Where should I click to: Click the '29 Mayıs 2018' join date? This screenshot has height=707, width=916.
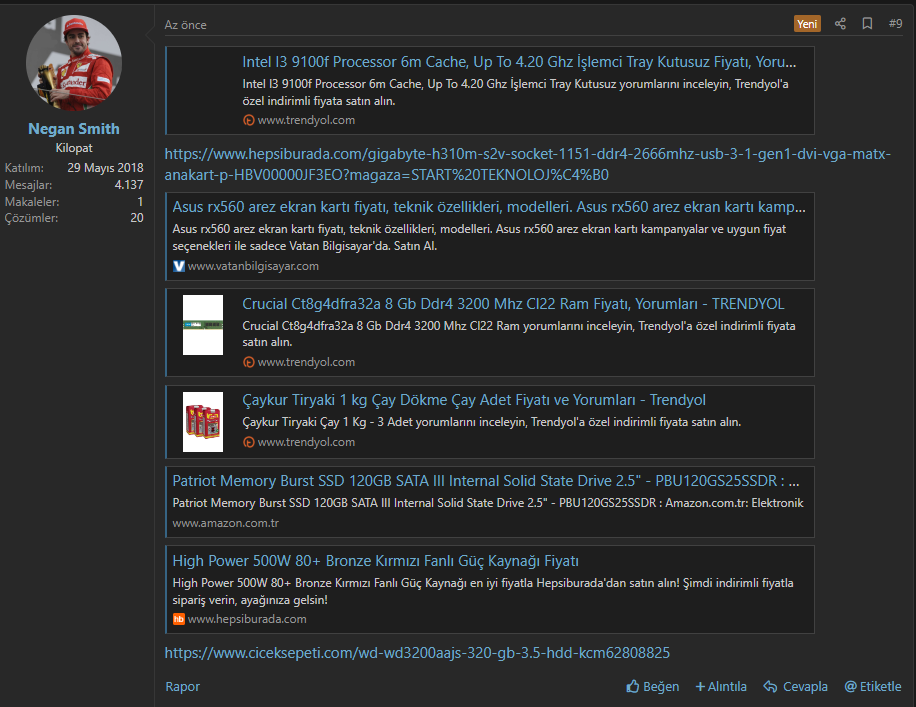click(105, 168)
